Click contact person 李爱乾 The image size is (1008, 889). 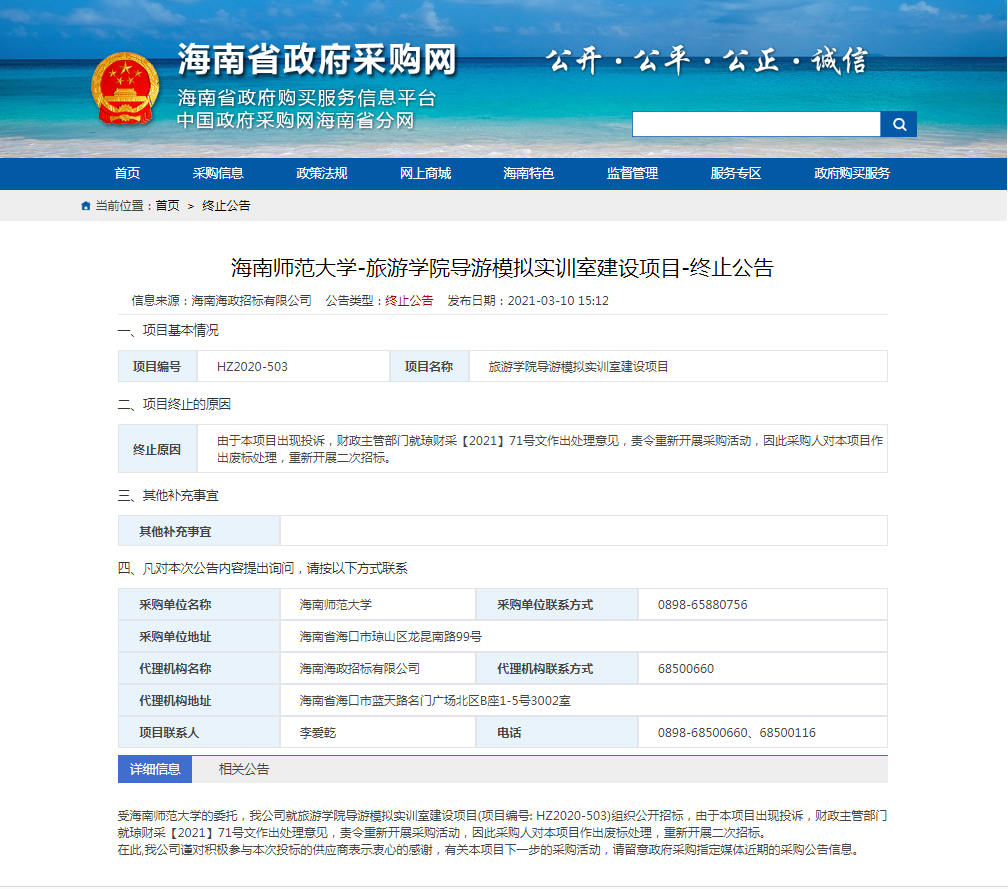coord(318,733)
